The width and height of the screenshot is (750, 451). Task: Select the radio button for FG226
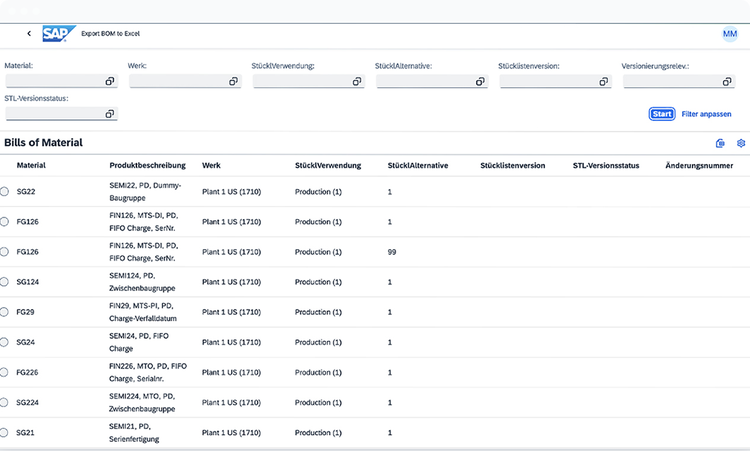click(x=4, y=372)
